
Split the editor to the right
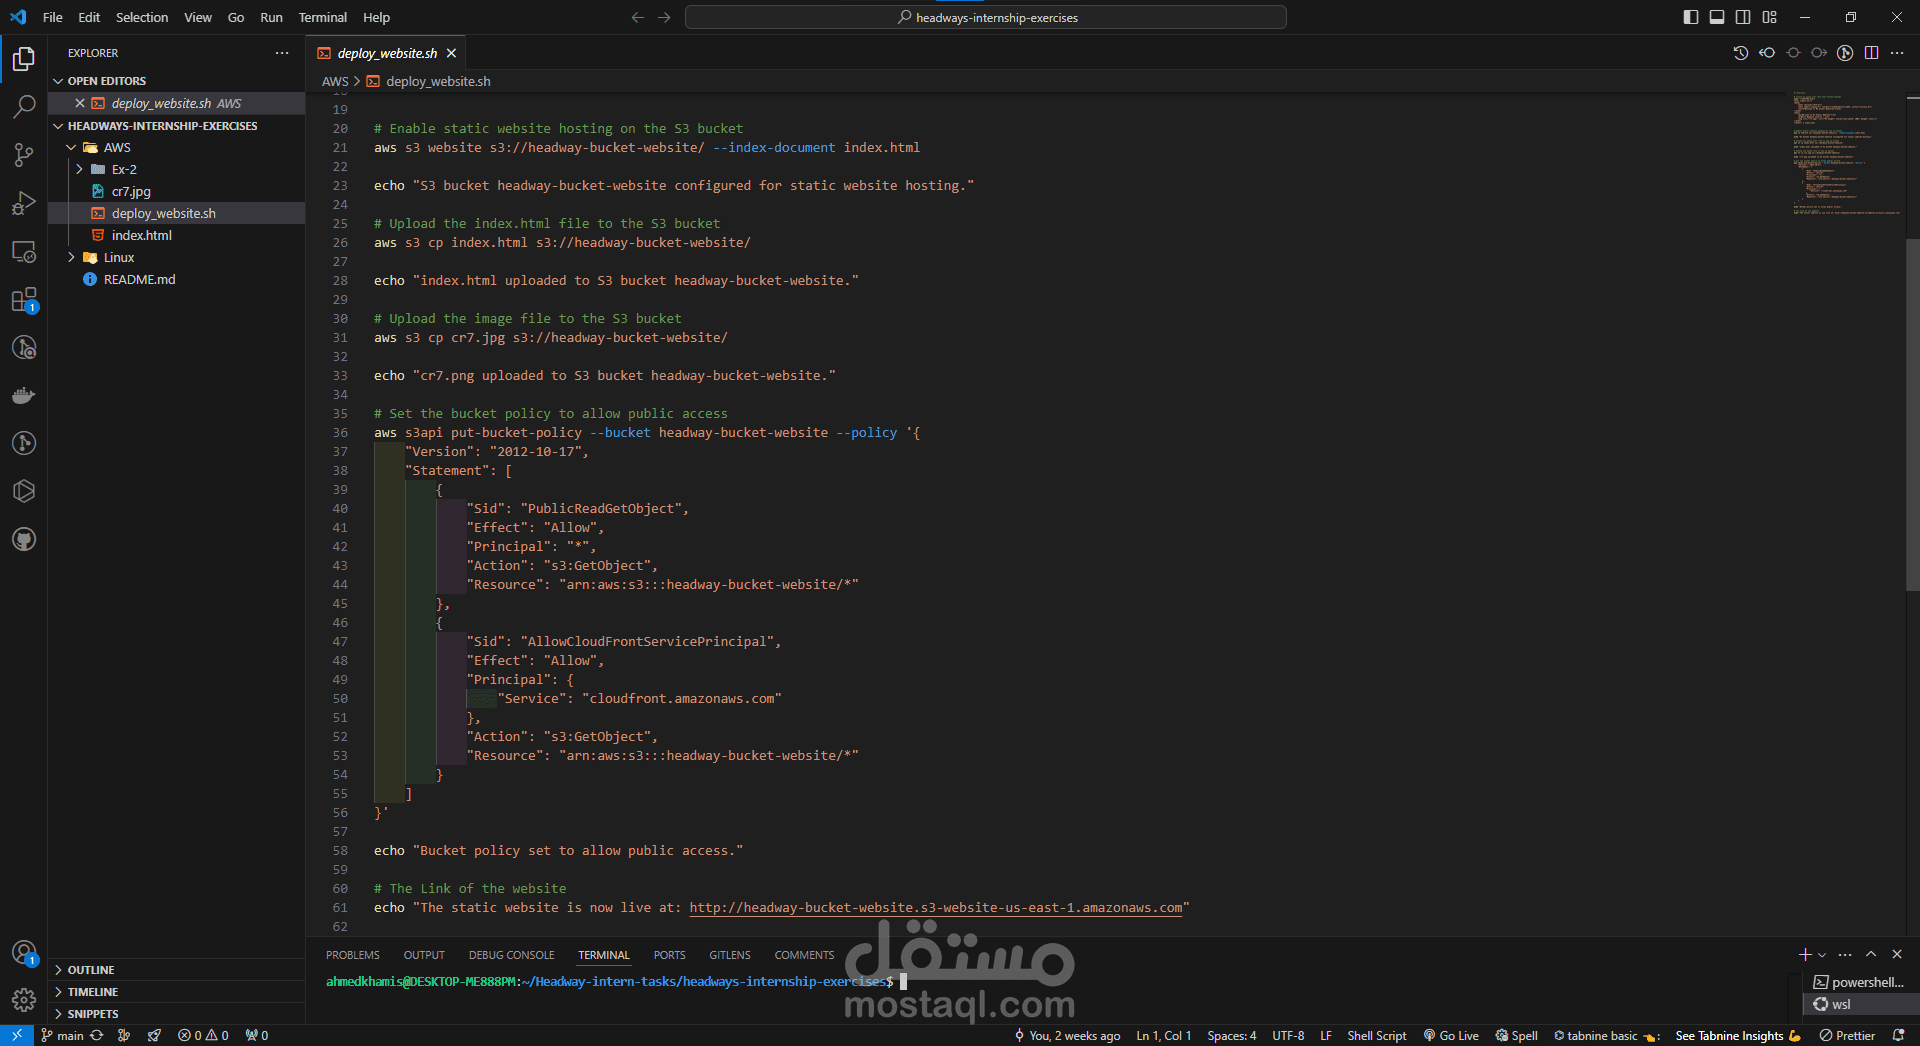1871,53
